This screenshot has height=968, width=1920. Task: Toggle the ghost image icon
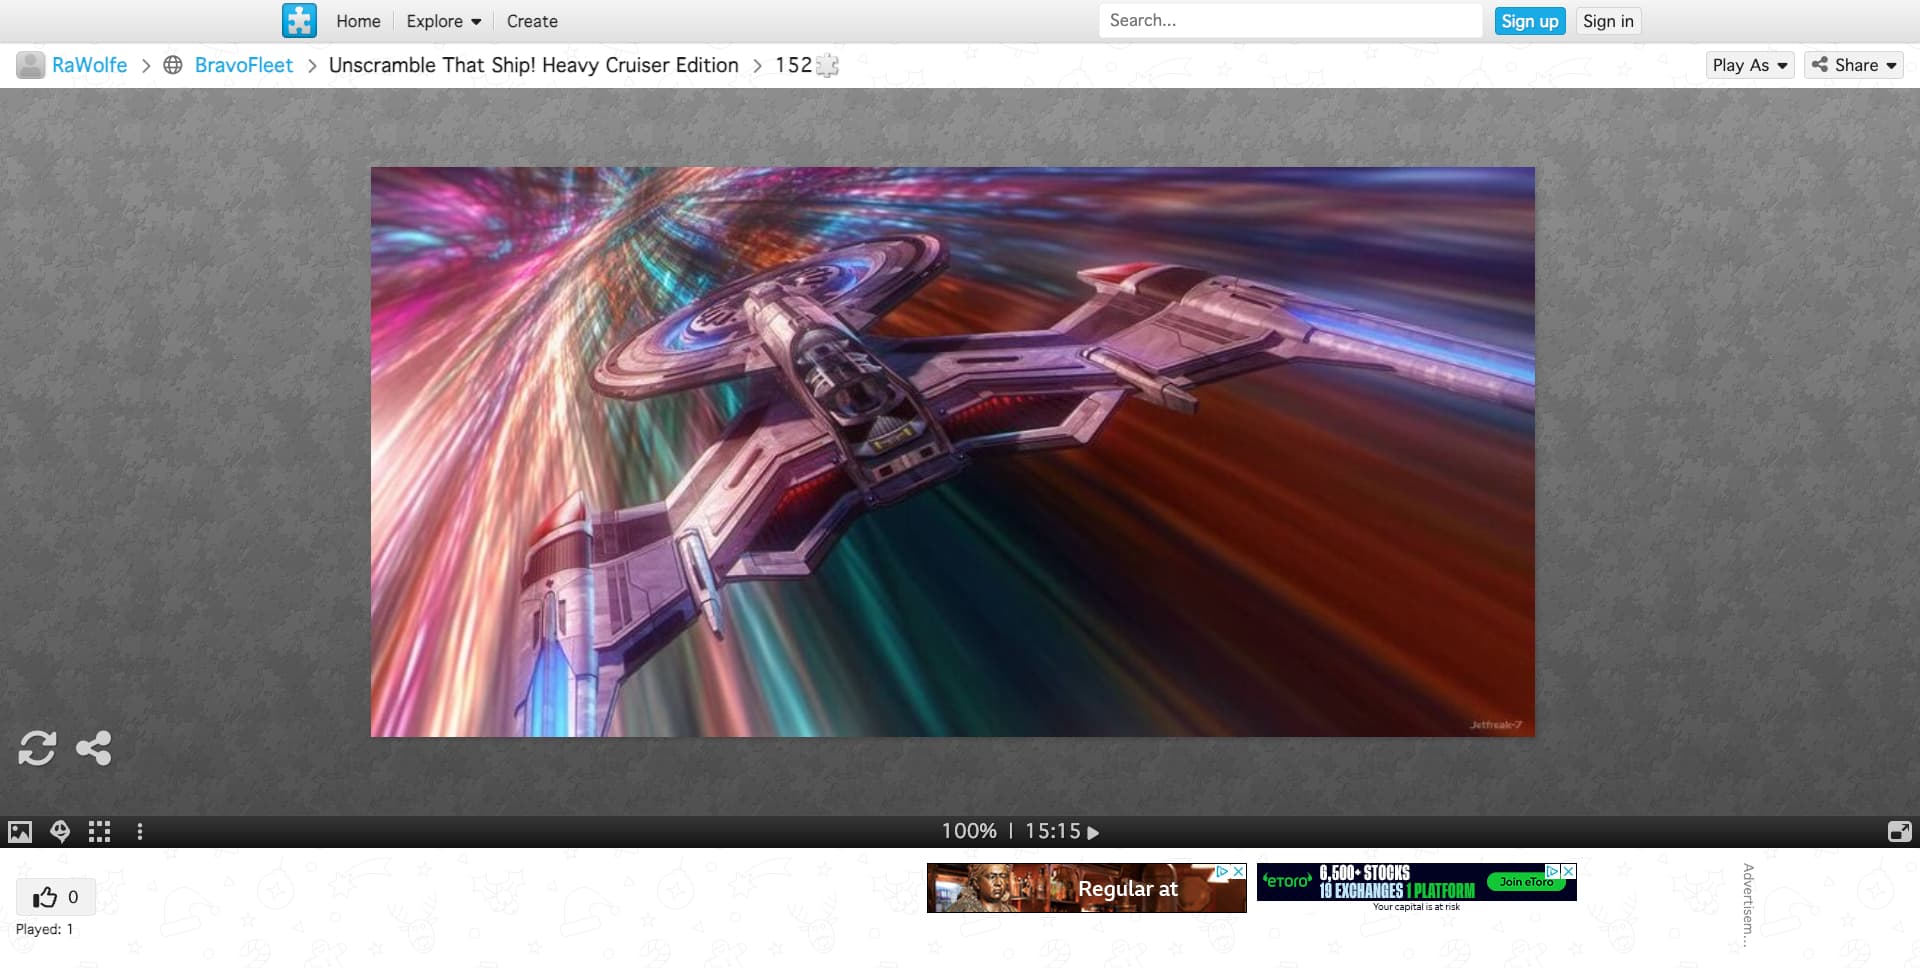point(60,832)
